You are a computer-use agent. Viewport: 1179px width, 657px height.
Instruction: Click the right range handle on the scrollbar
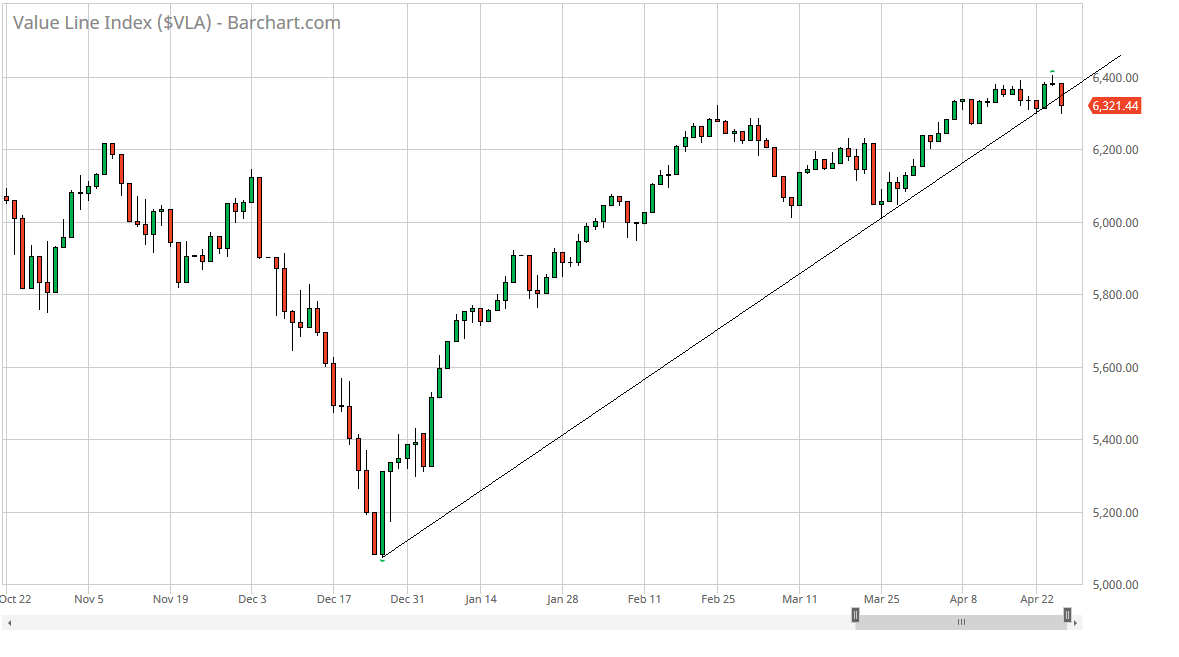(1067, 615)
